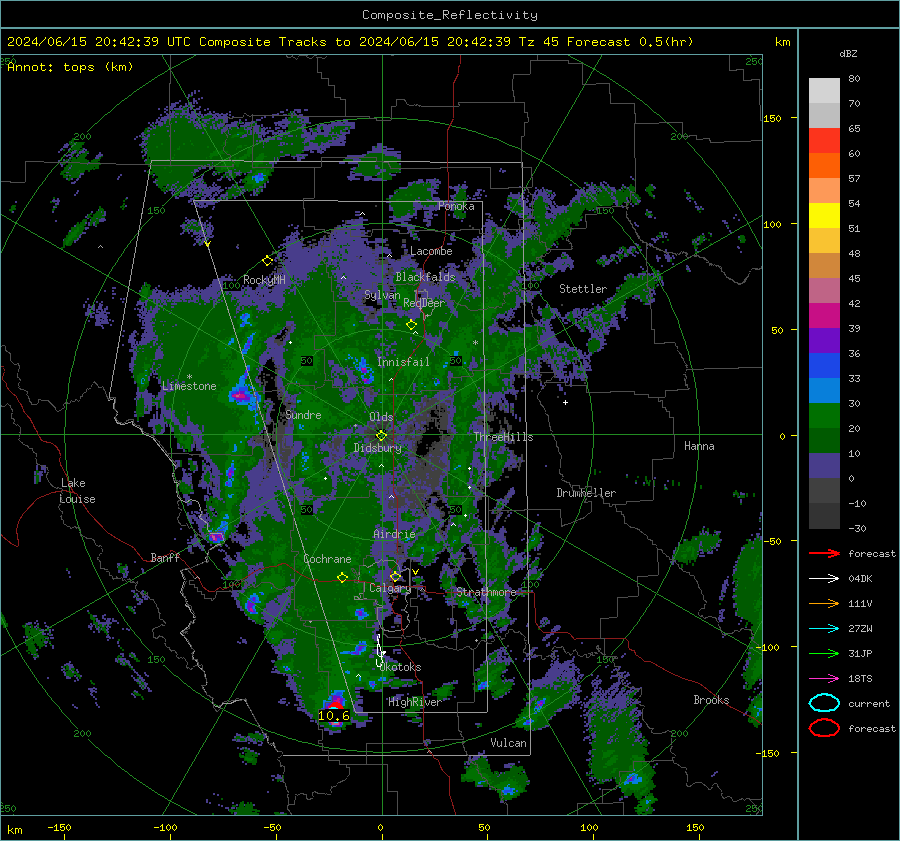Screen dimensions: 900x841
Task: Click the Cochrane town label
Action: point(327,559)
